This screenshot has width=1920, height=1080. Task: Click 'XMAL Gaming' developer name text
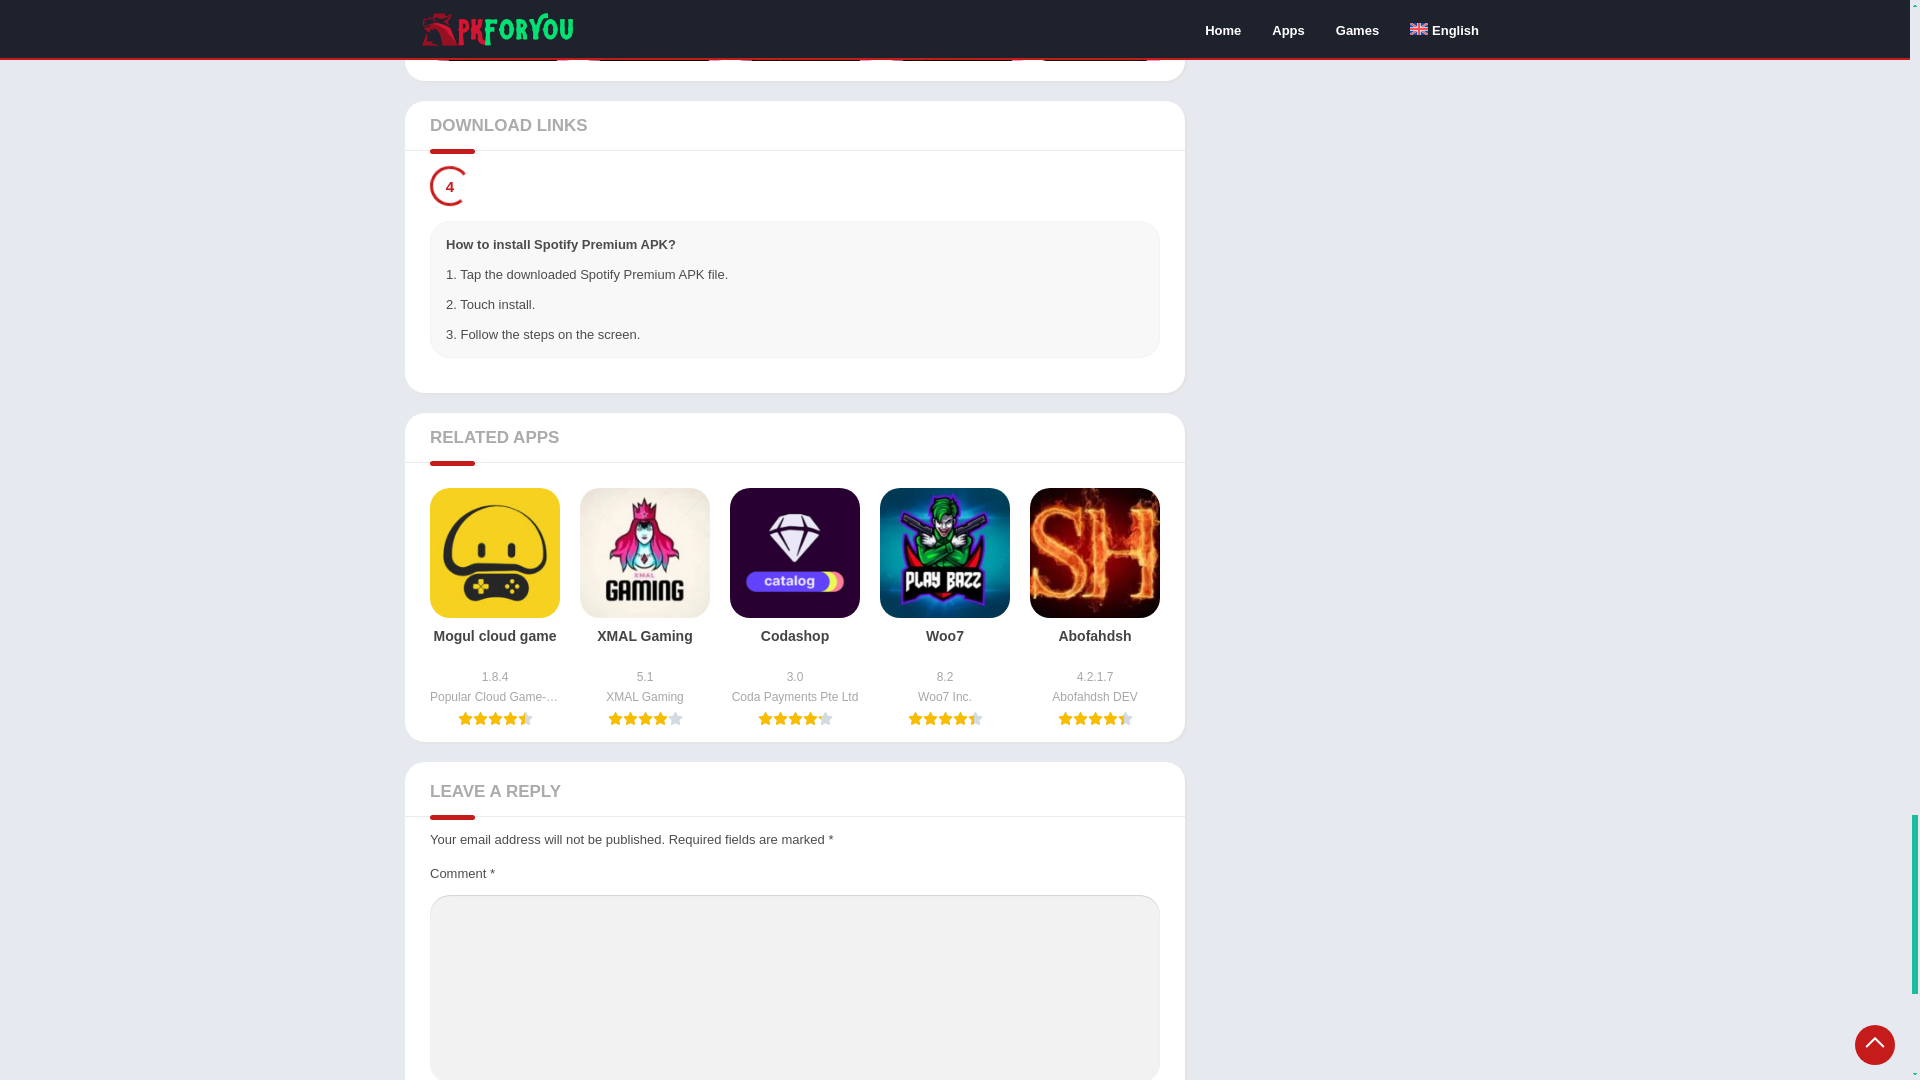point(645,697)
